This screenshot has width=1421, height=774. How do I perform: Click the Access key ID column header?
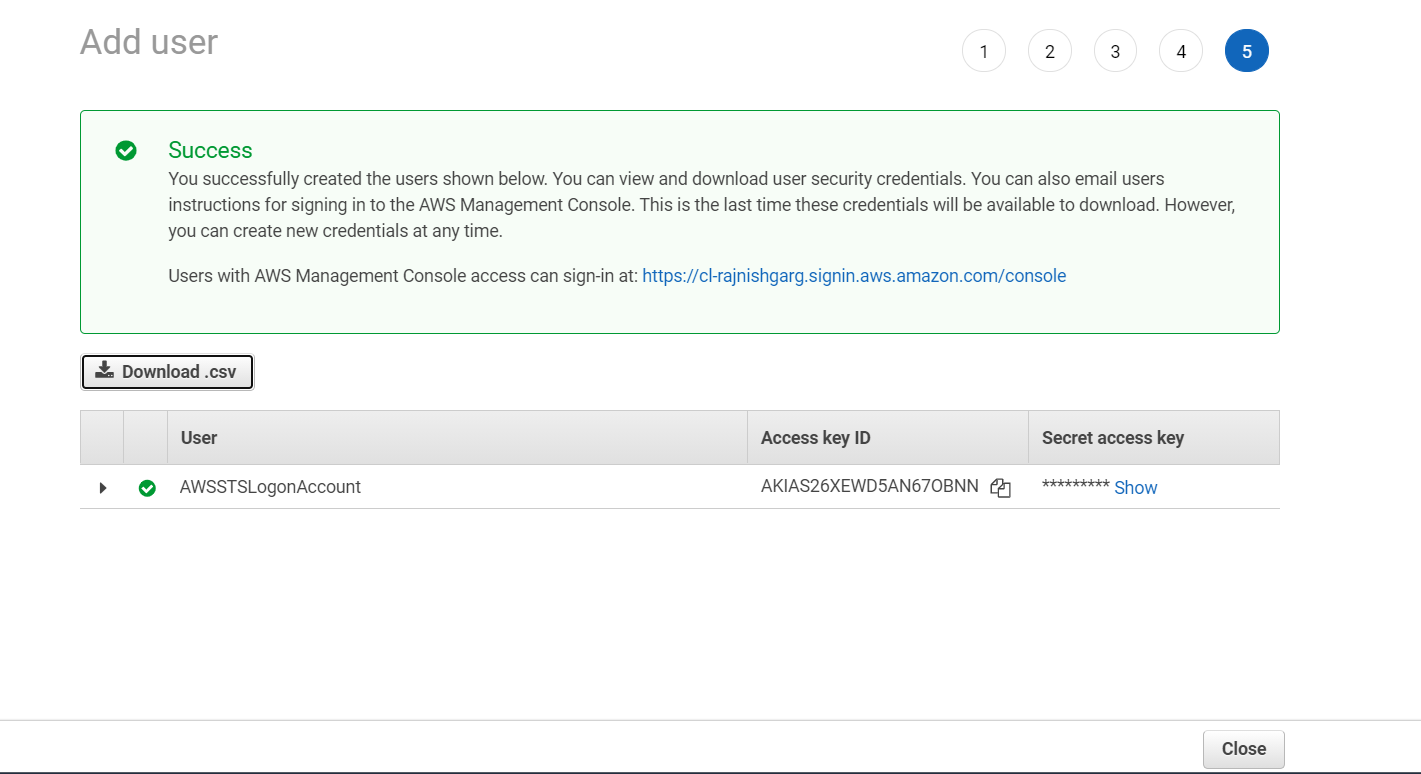click(x=888, y=438)
